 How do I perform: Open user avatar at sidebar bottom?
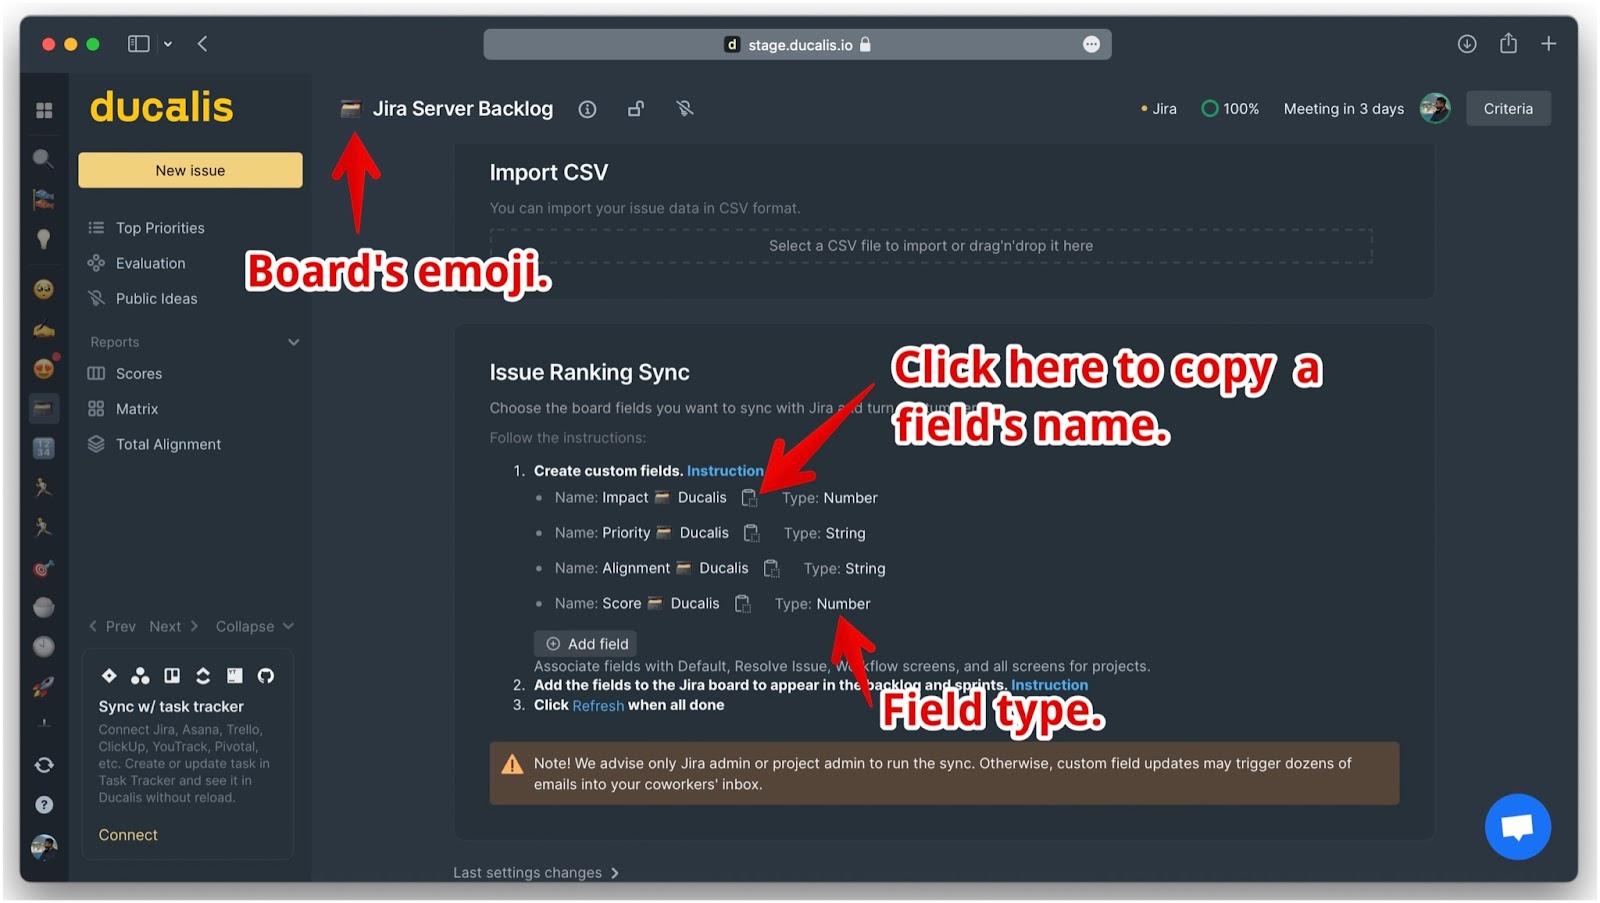pos(44,848)
